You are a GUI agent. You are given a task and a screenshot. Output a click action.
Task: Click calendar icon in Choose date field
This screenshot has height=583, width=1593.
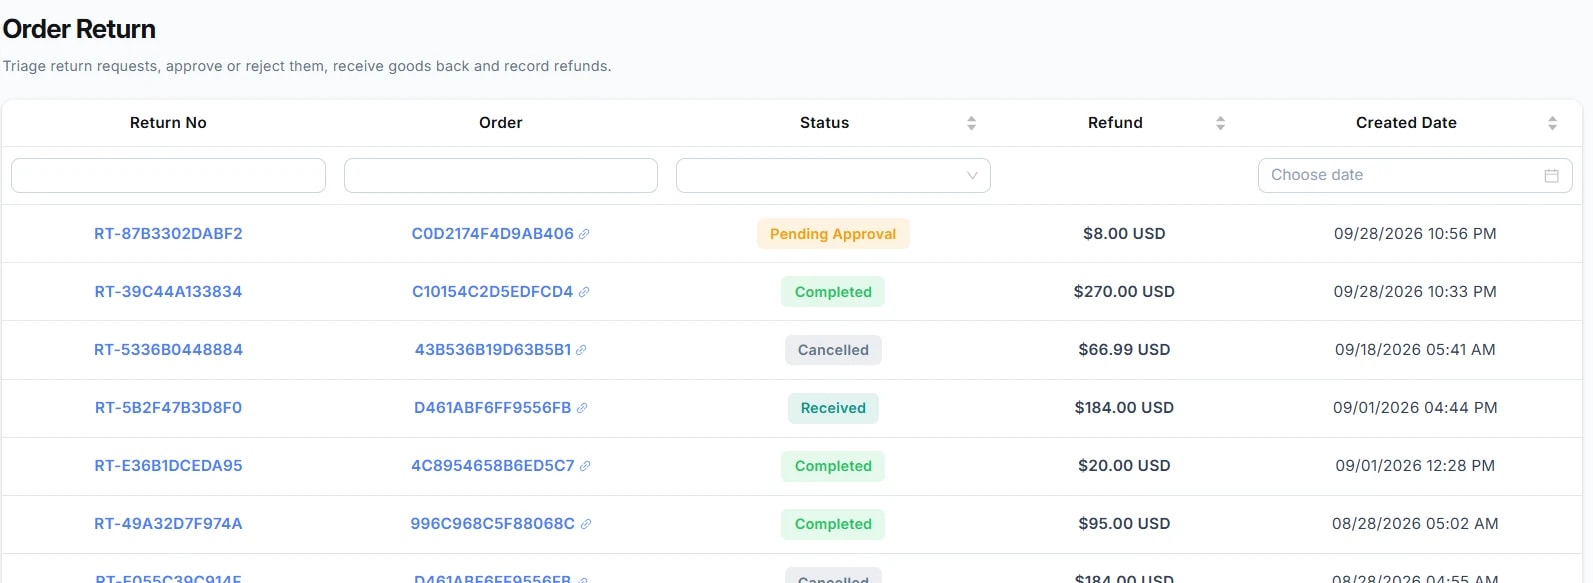tap(1551, 176)
